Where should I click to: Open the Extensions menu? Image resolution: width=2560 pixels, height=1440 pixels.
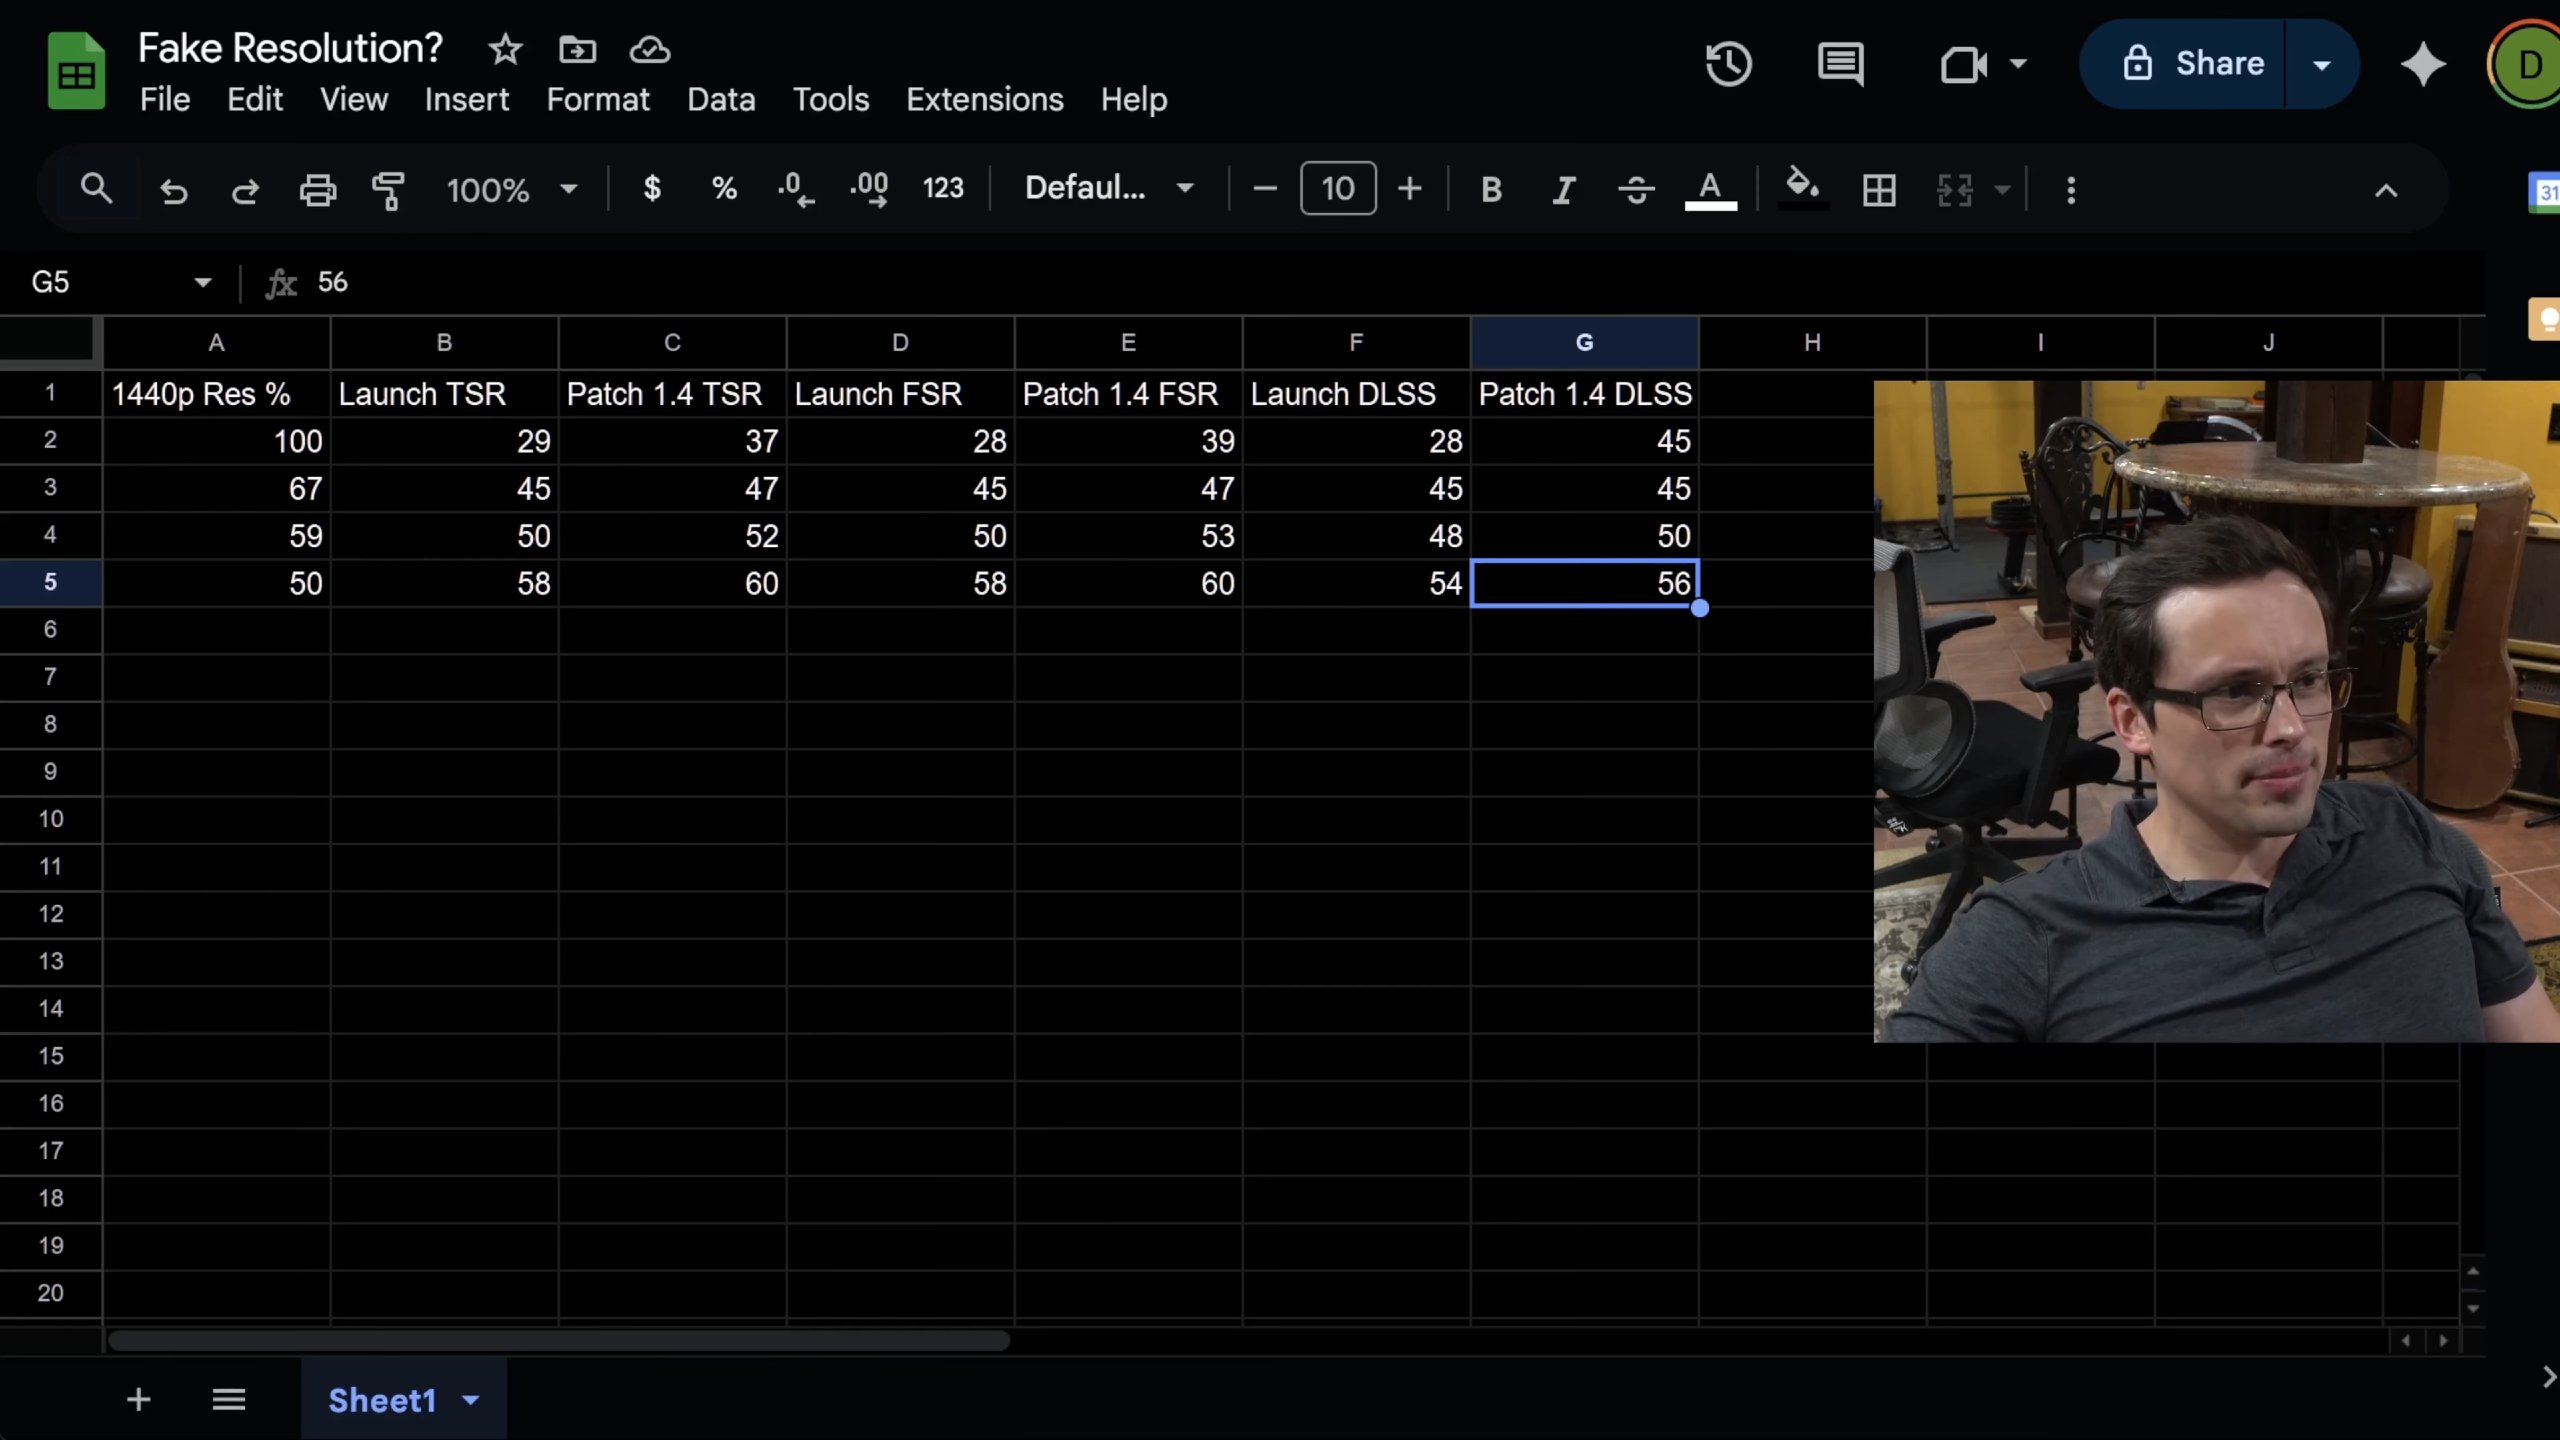pyautogui.click(x=984, y=99)
